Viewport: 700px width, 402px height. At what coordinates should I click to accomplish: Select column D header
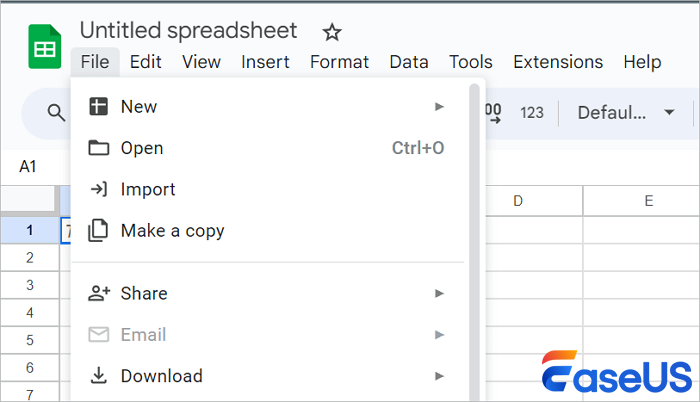[x=534, y=201]
